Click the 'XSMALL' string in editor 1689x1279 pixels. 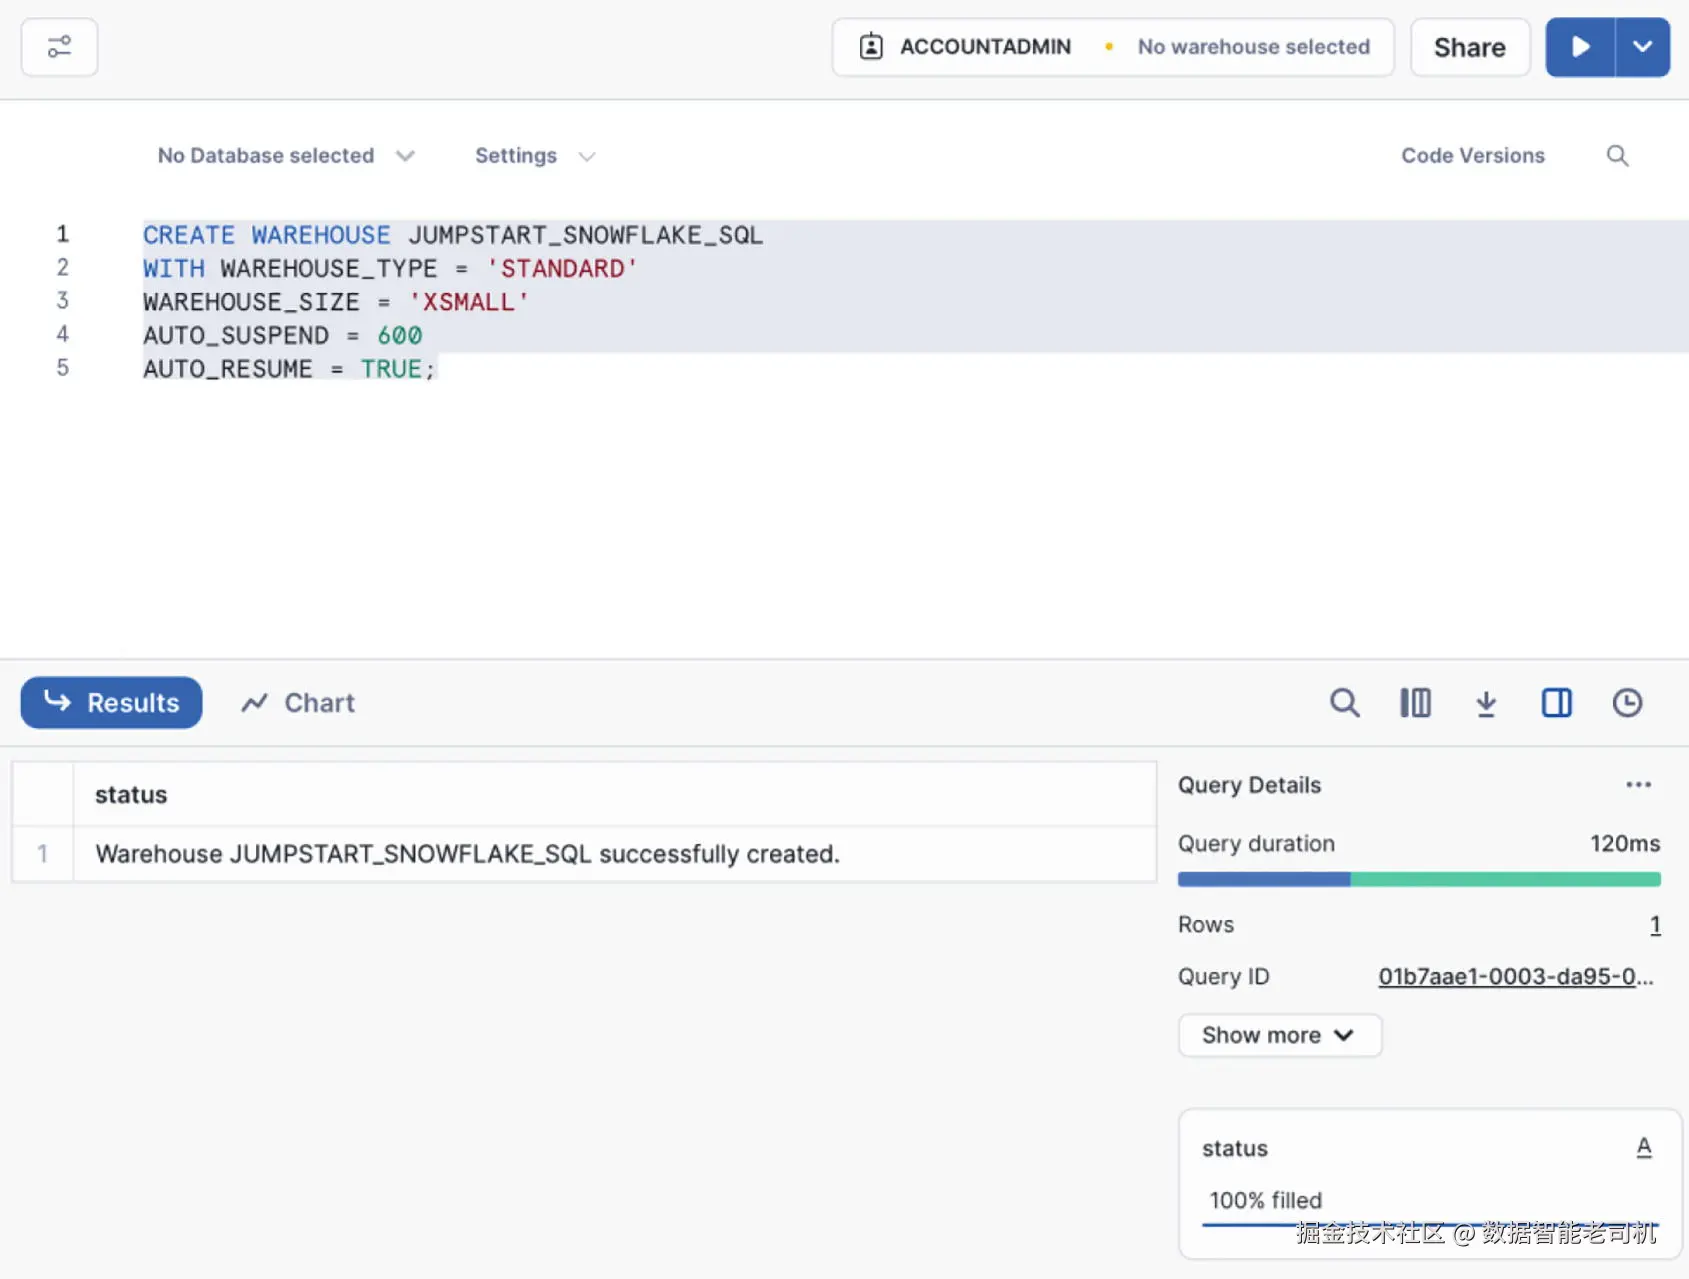(468, 302)
